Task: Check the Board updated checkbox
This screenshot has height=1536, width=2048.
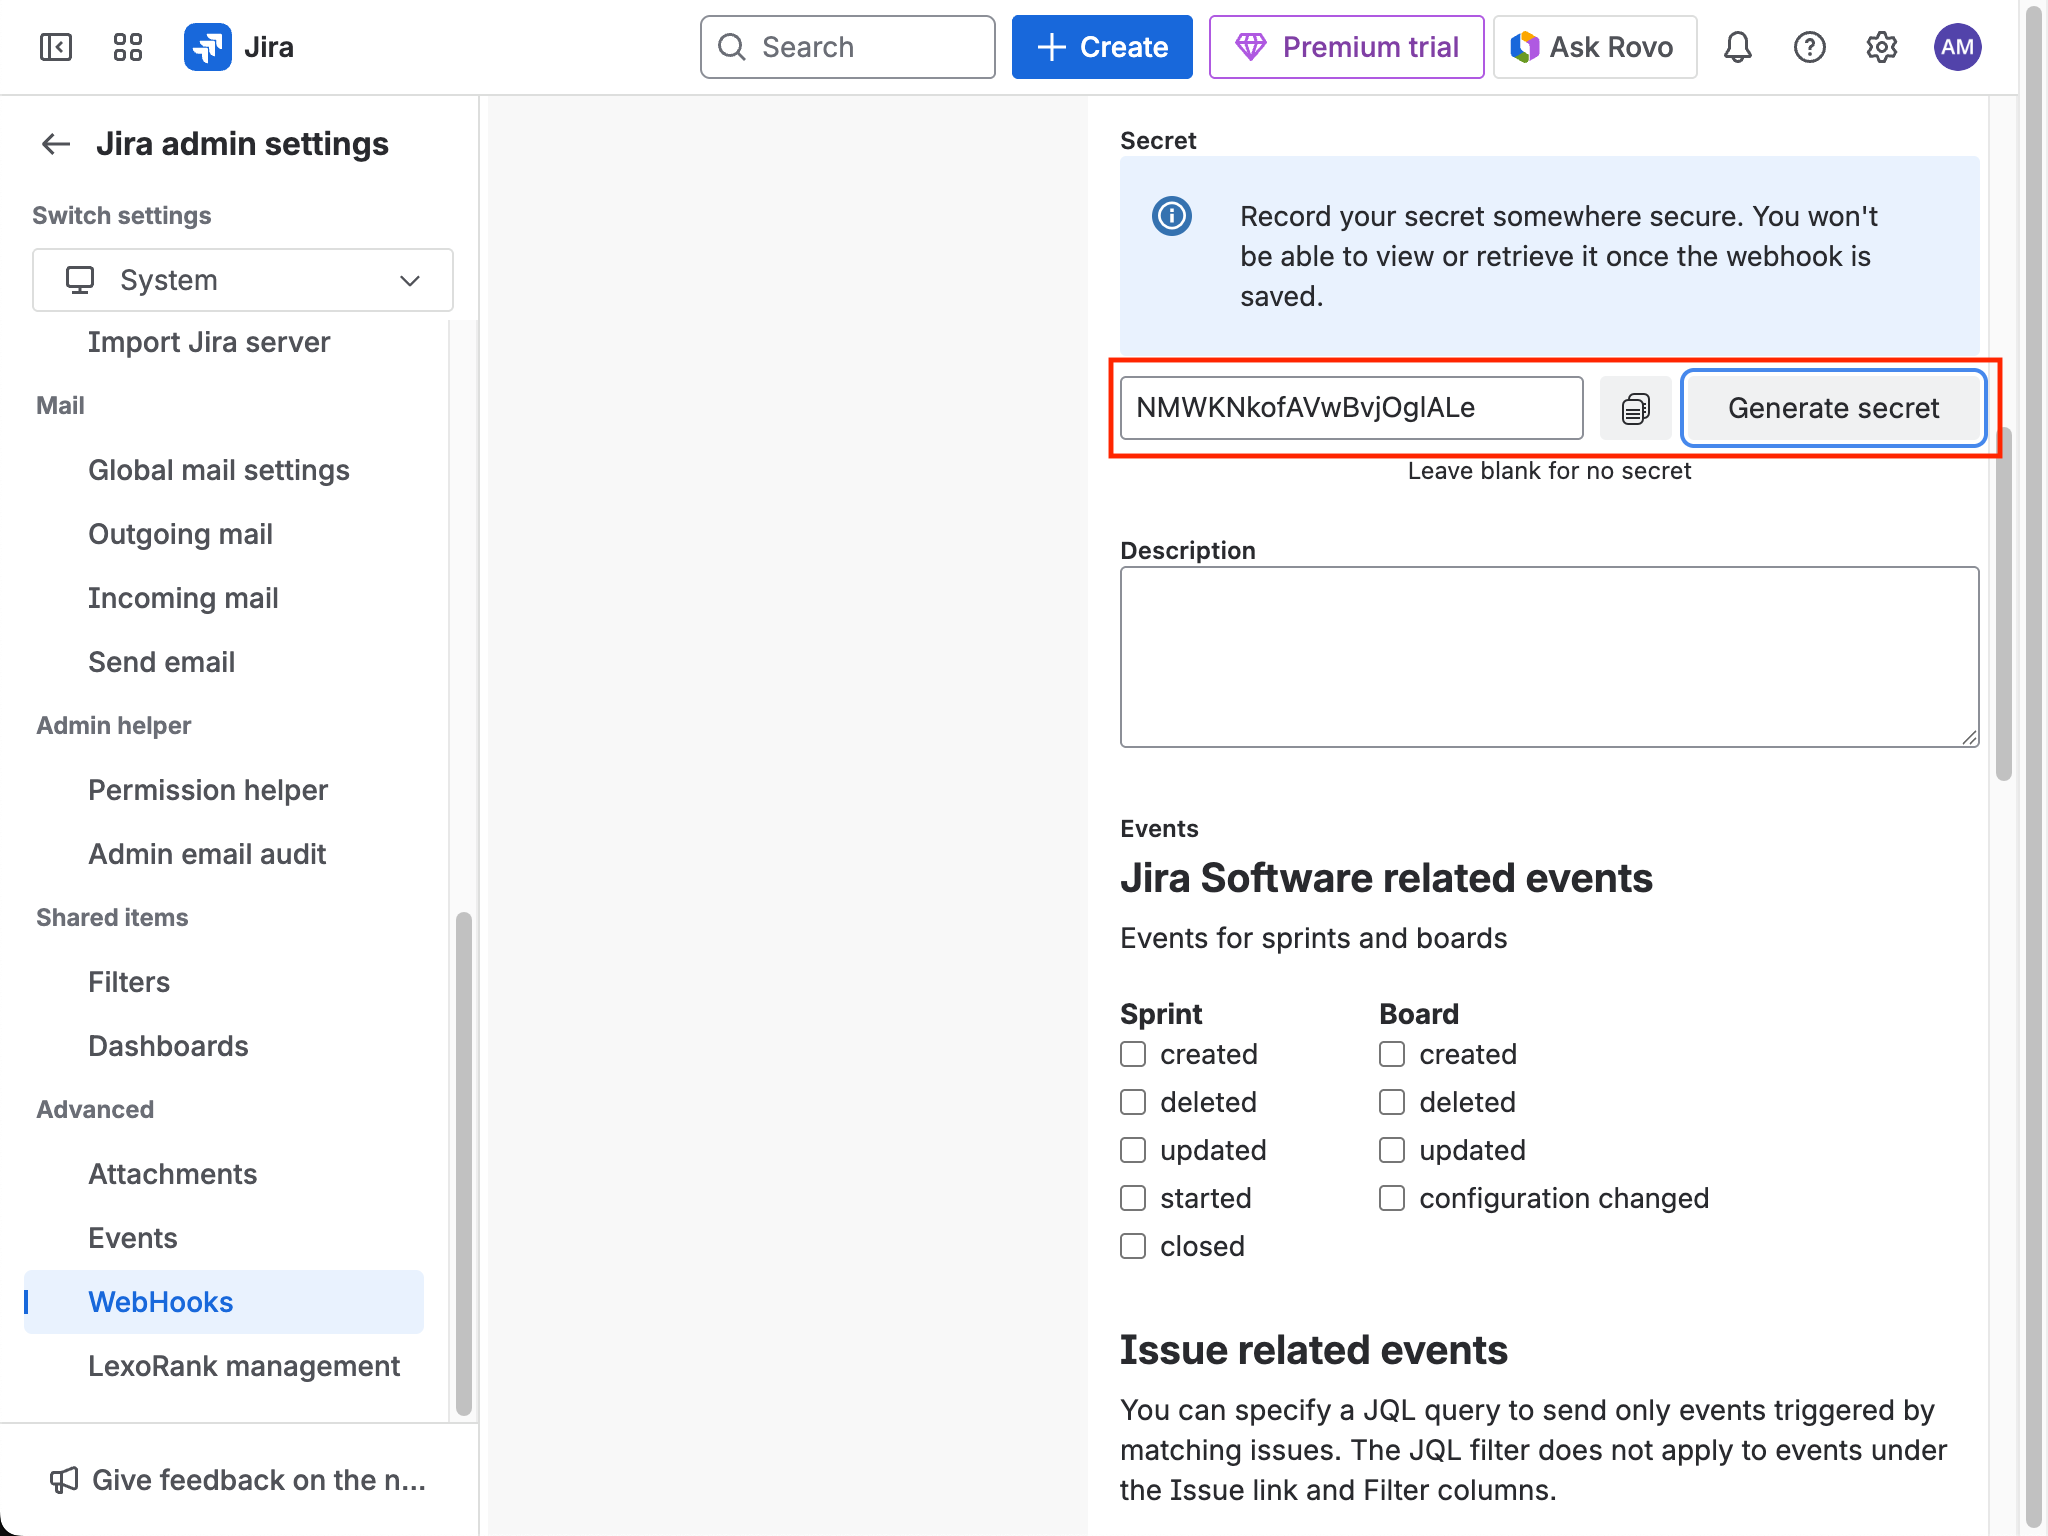Action: [1391, 1149]
